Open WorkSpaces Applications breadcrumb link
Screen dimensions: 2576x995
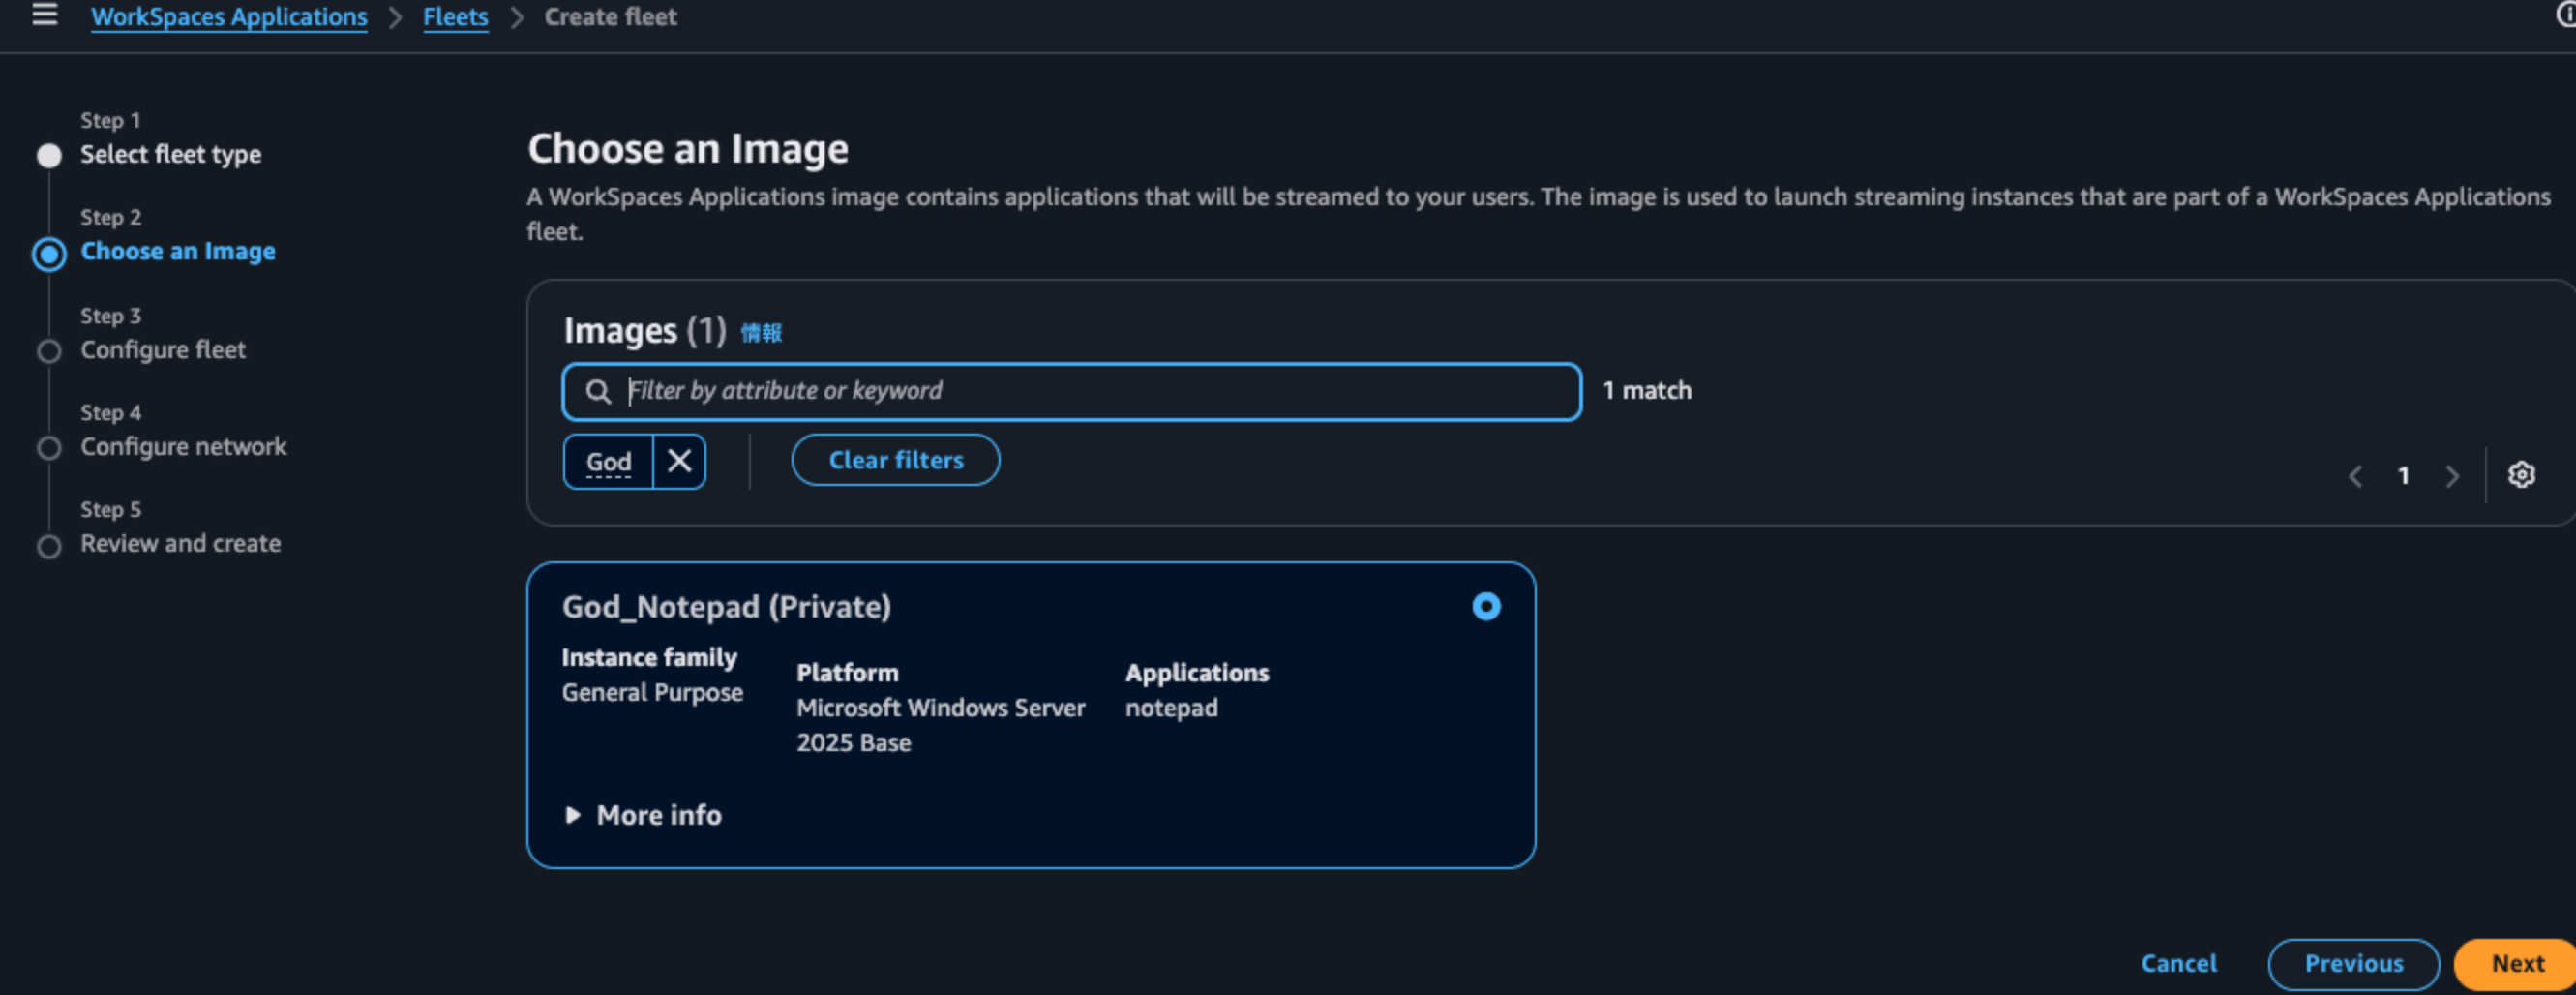tap(229, 17)
